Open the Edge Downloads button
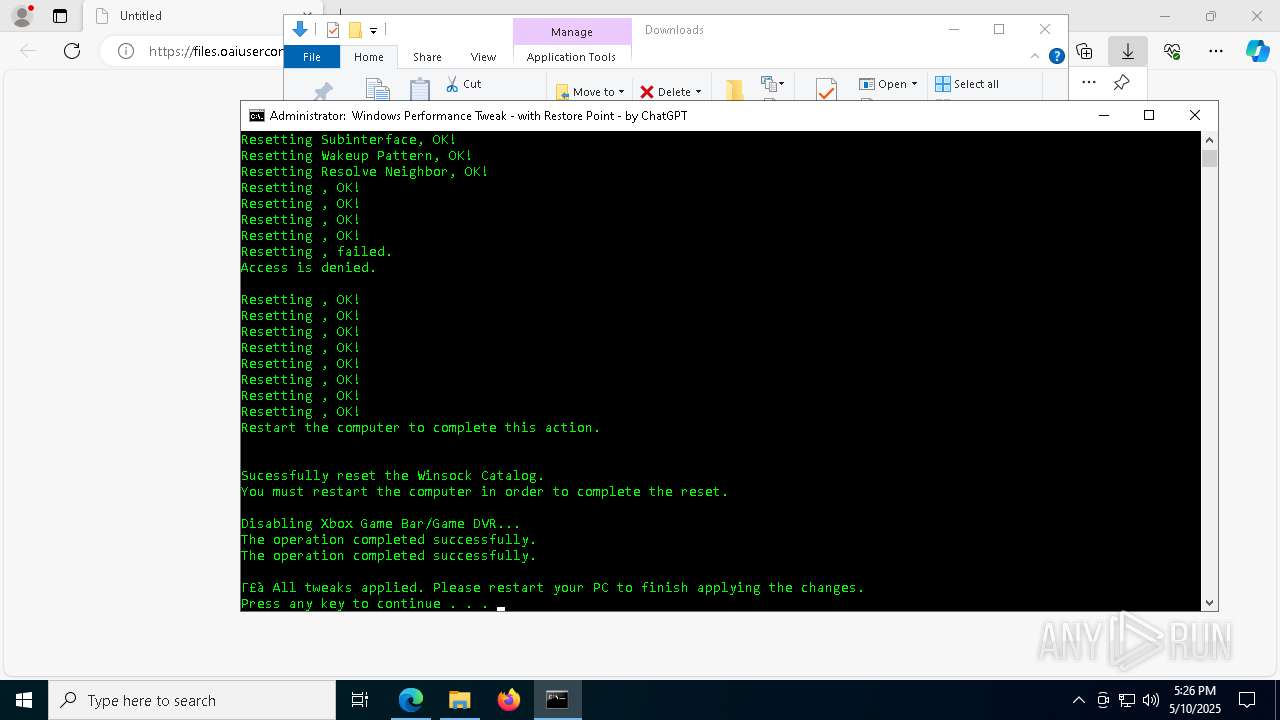 pos(1128,51)
